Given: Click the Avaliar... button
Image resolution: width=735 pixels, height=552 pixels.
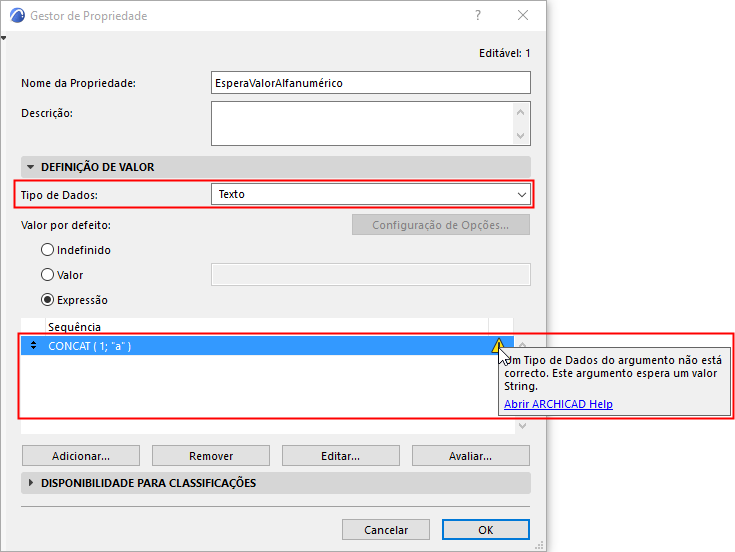Looking at the screenshot, I should coord(471,456).
